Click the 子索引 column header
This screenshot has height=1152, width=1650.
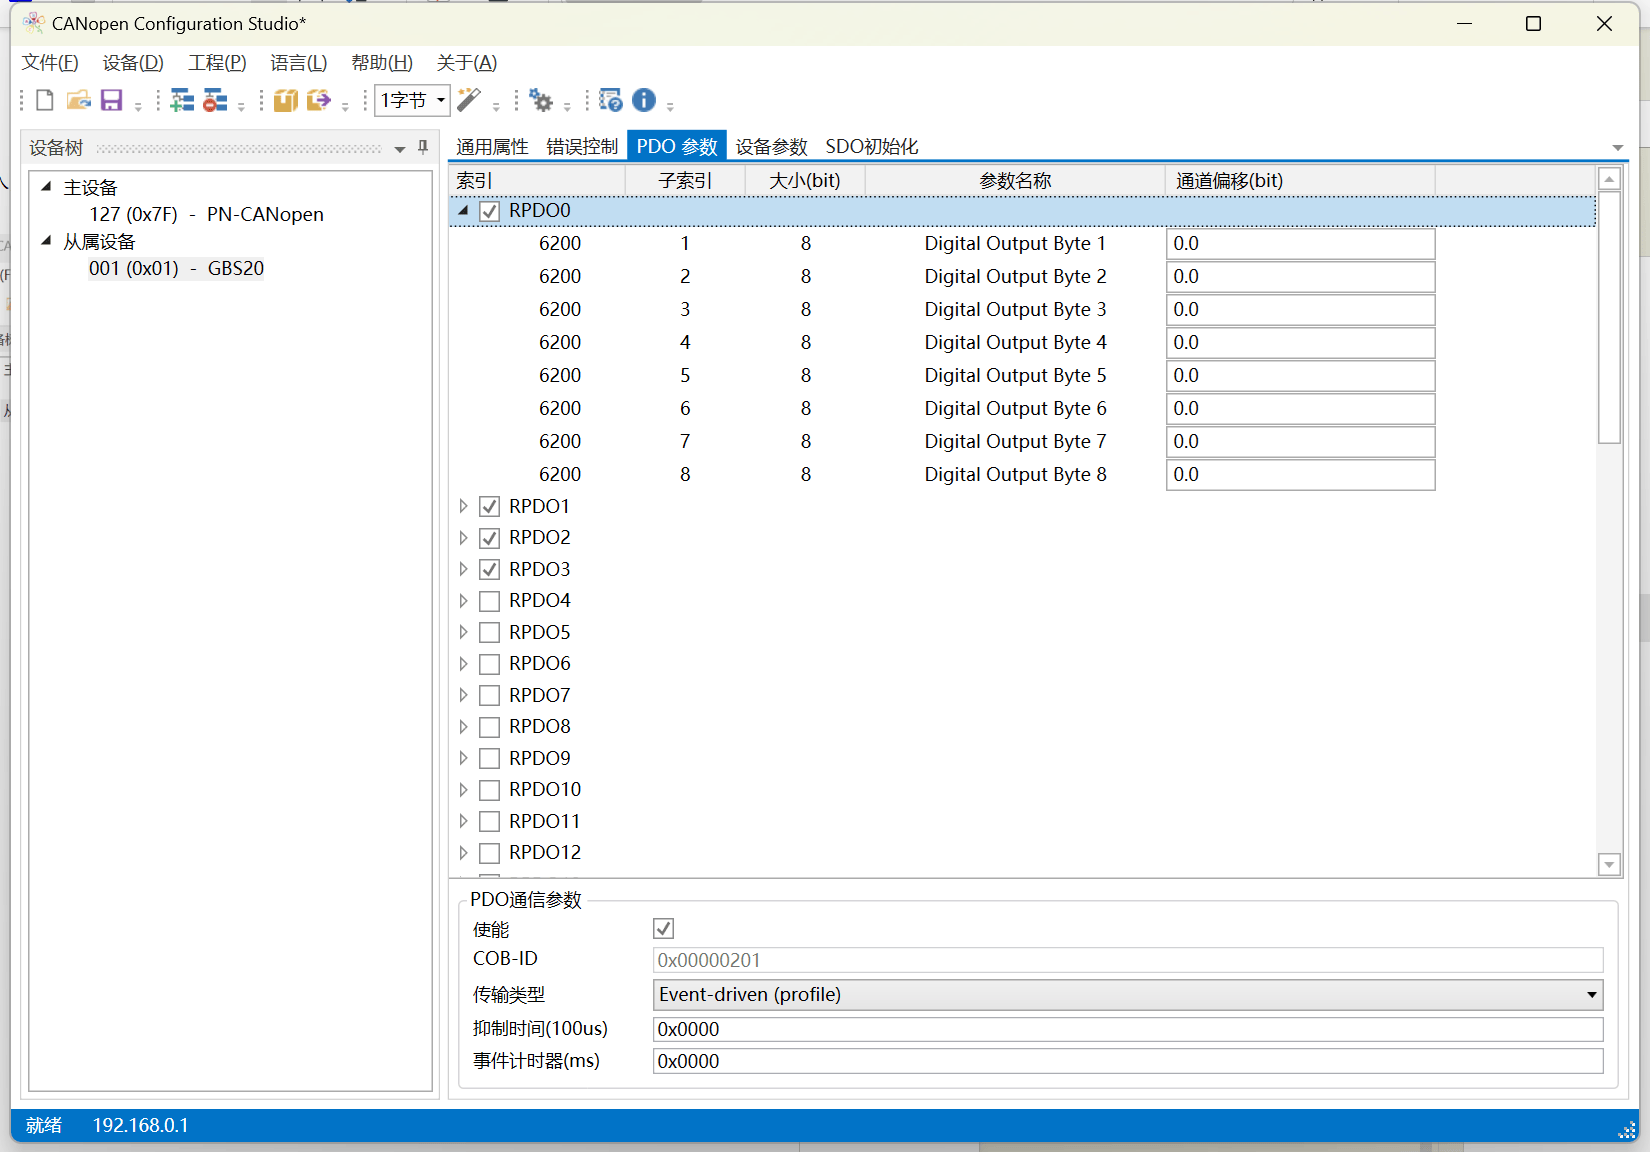685,181
